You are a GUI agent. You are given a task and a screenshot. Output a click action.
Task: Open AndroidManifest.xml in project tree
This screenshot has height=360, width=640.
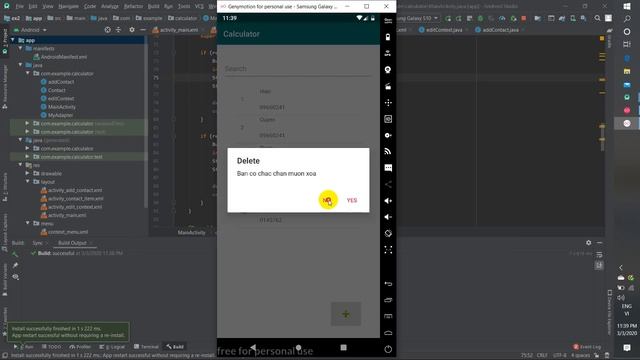pos(64,57)
